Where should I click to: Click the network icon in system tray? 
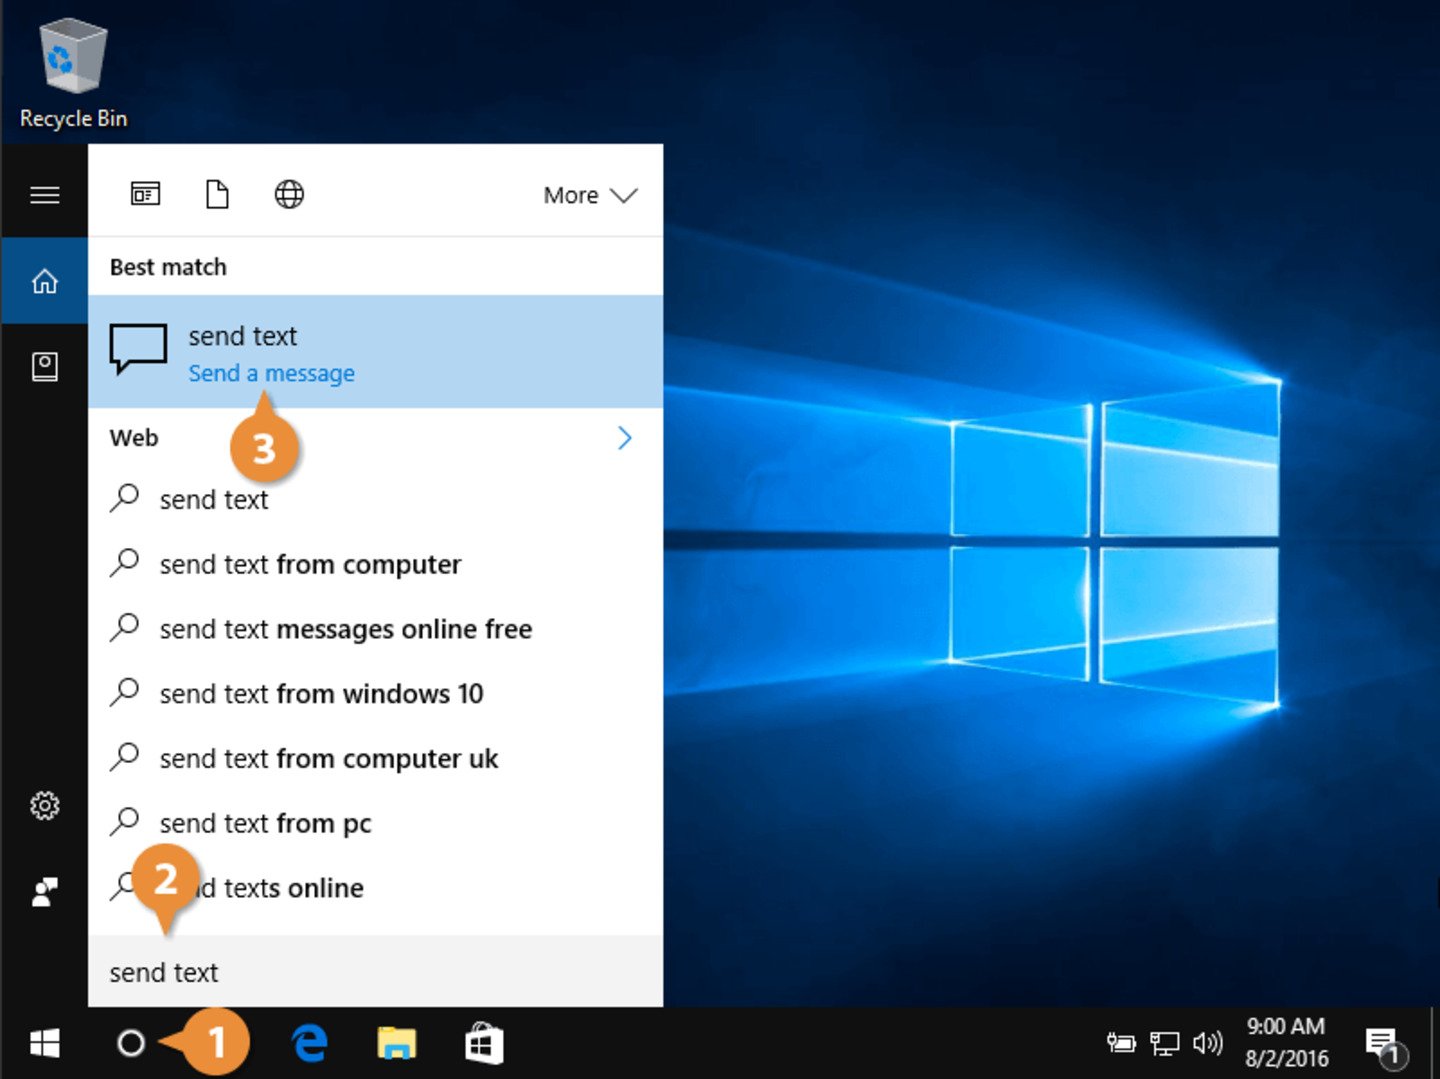(1164, 1043)
